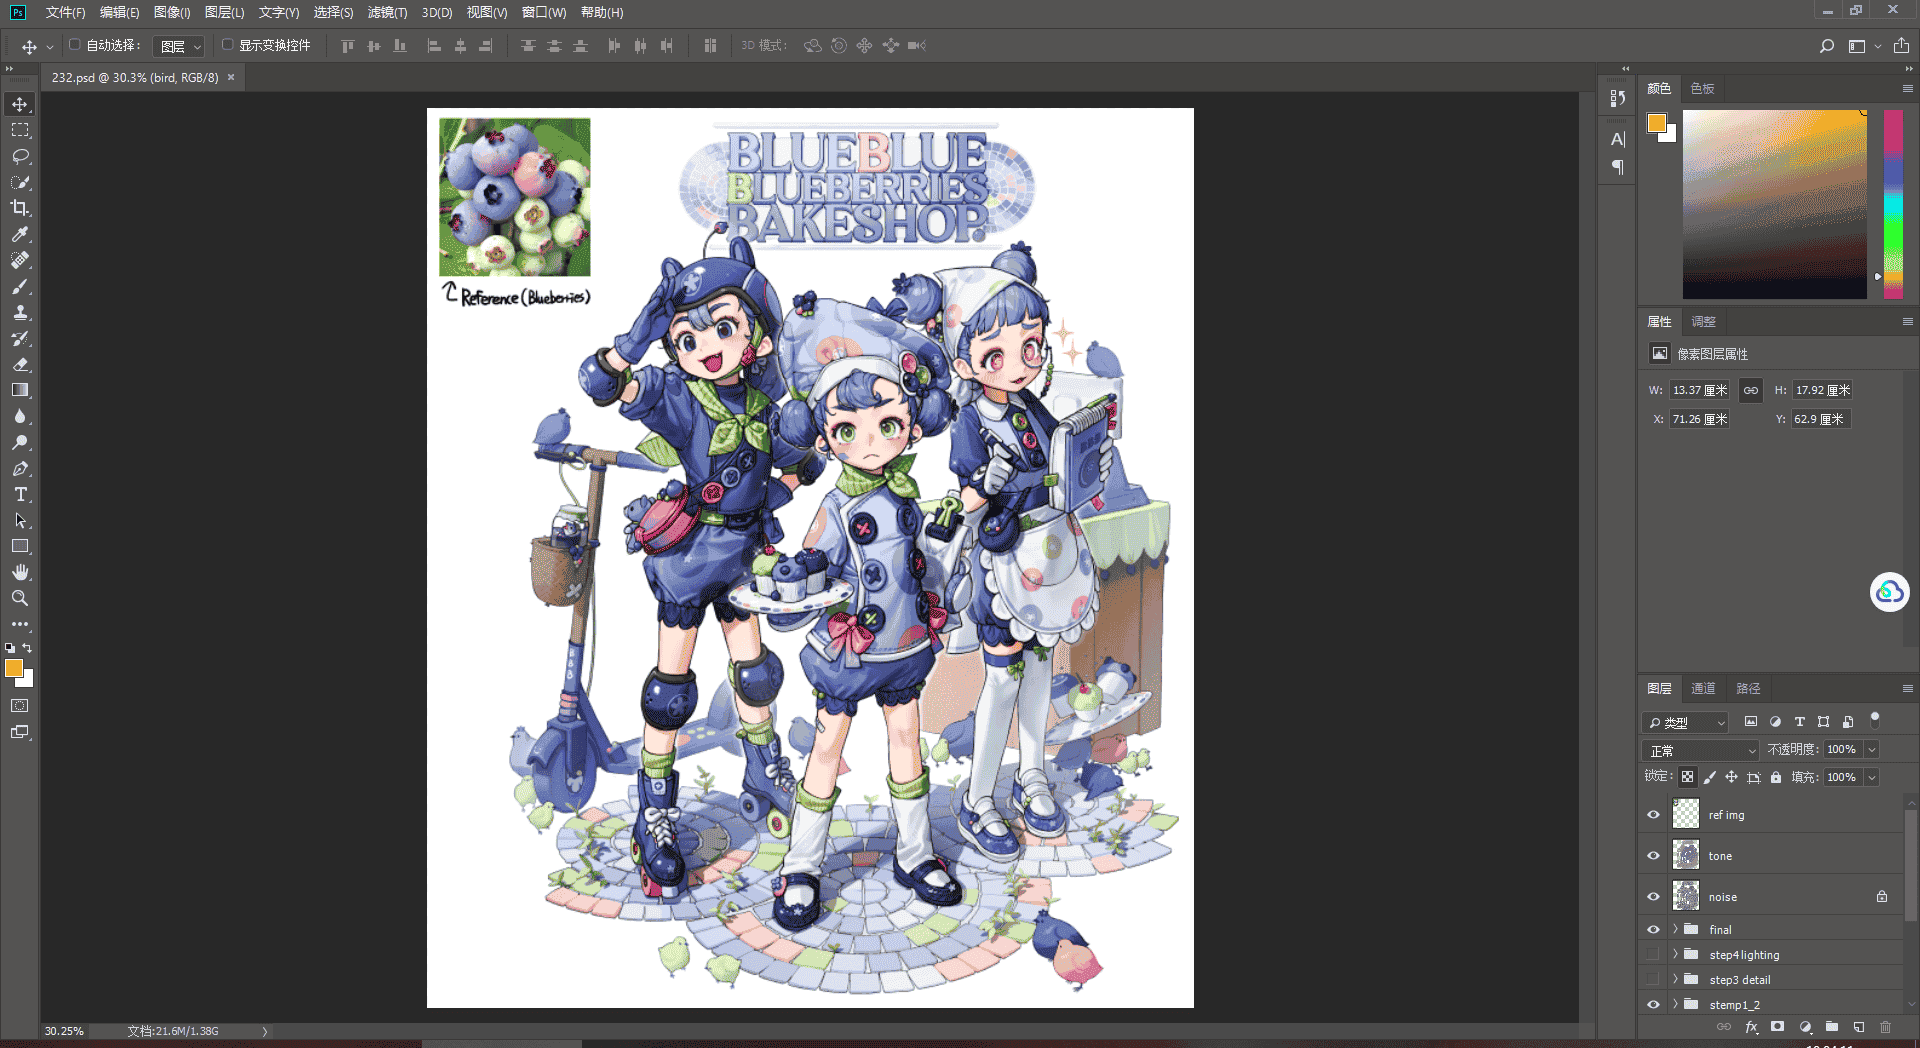The height and width of the screenshot is (1048, 1920).
Task: Enable show transform controls checkbox
Action: click(x=227, y=45)
